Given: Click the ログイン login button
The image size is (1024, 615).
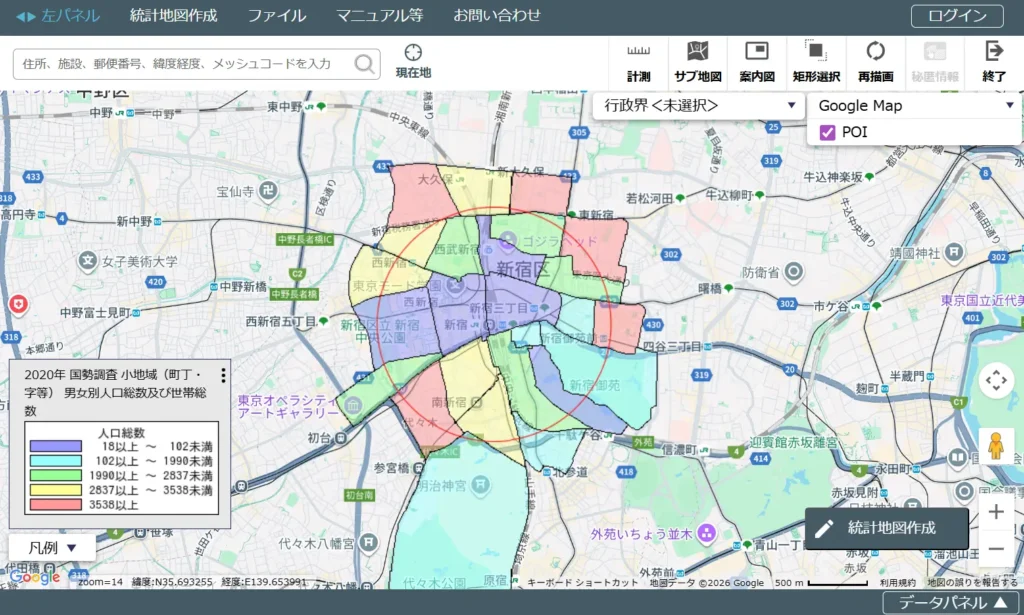Looking at the screenshot, I should [957, 15].
